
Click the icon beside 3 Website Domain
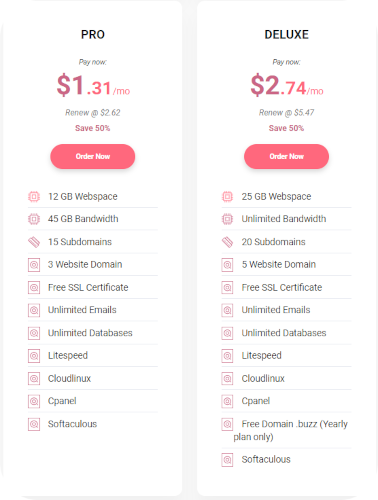(34, 265)
